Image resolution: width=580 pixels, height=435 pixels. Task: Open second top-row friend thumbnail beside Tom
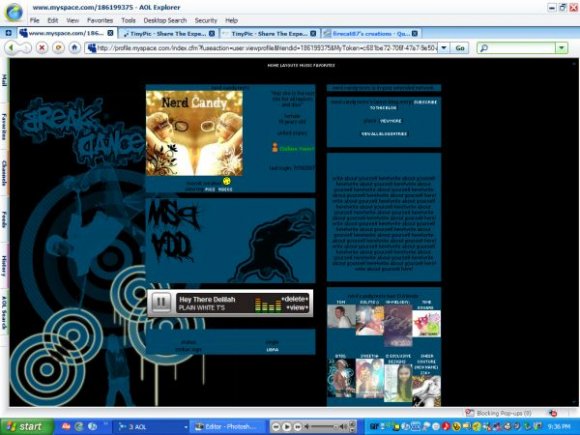click(x=370, y=320)
